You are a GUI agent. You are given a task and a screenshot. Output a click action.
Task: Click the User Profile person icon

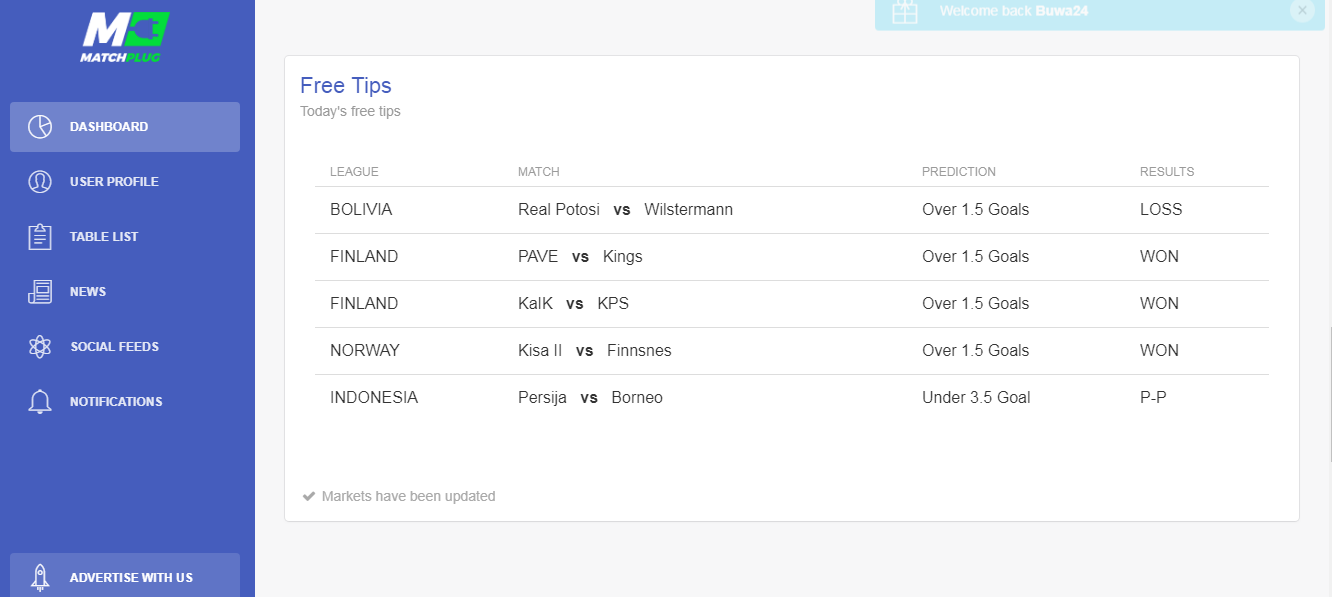click(40, 182)
